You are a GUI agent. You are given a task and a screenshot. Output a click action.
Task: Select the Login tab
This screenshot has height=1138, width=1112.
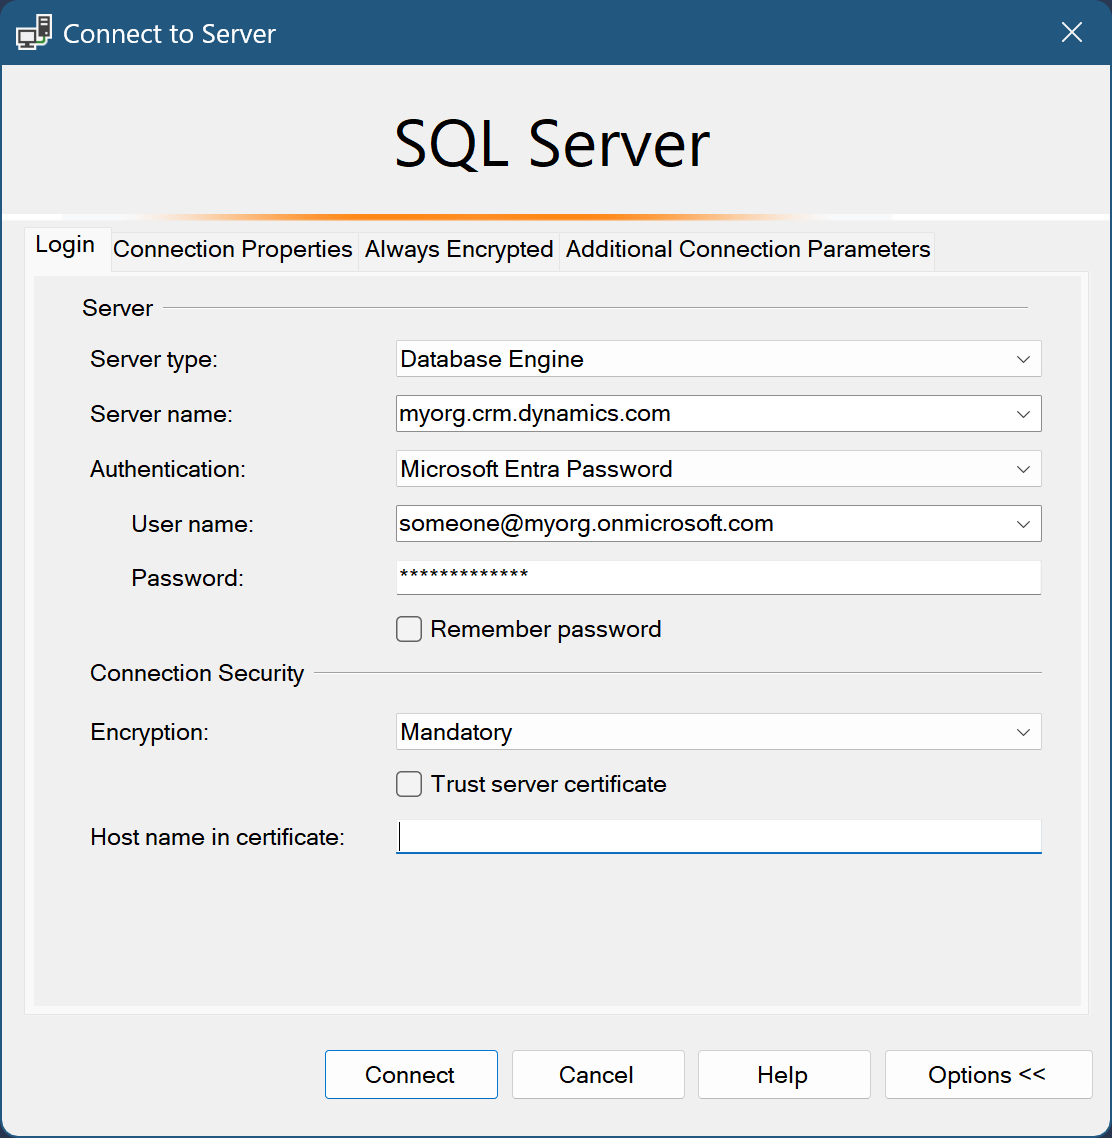point(65,245)
